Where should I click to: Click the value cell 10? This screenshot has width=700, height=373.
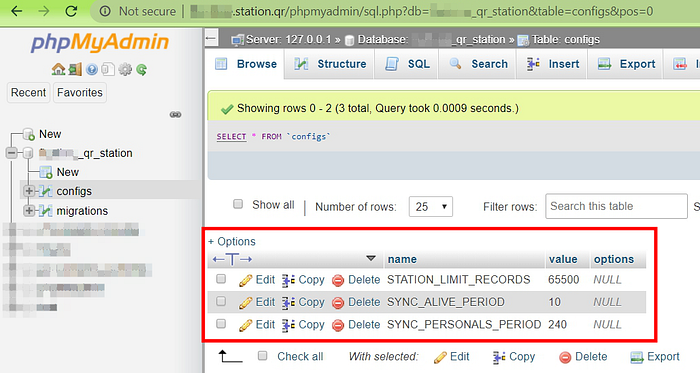point(554,302)
